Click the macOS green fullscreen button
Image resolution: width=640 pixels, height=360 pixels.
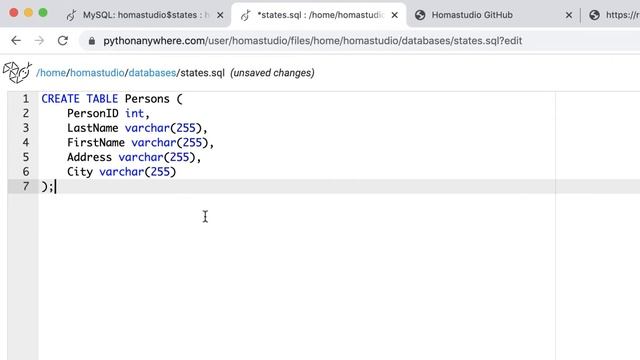click(43, 13)
